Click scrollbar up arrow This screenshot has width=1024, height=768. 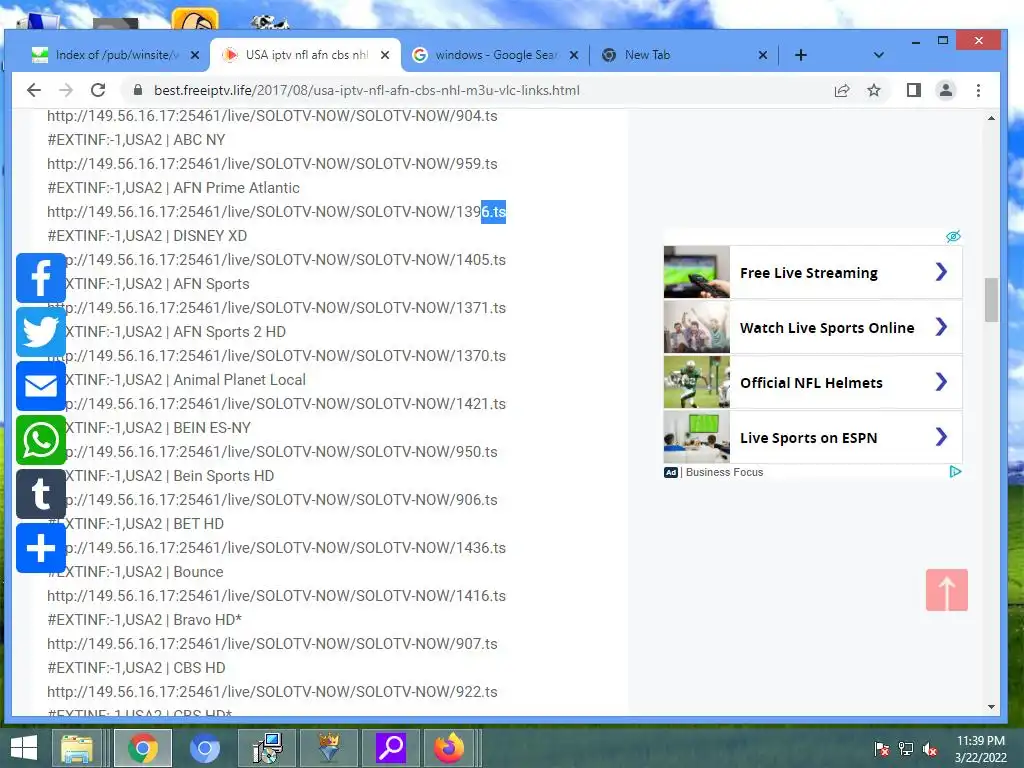pyautogui.click(x=991, y=118)
